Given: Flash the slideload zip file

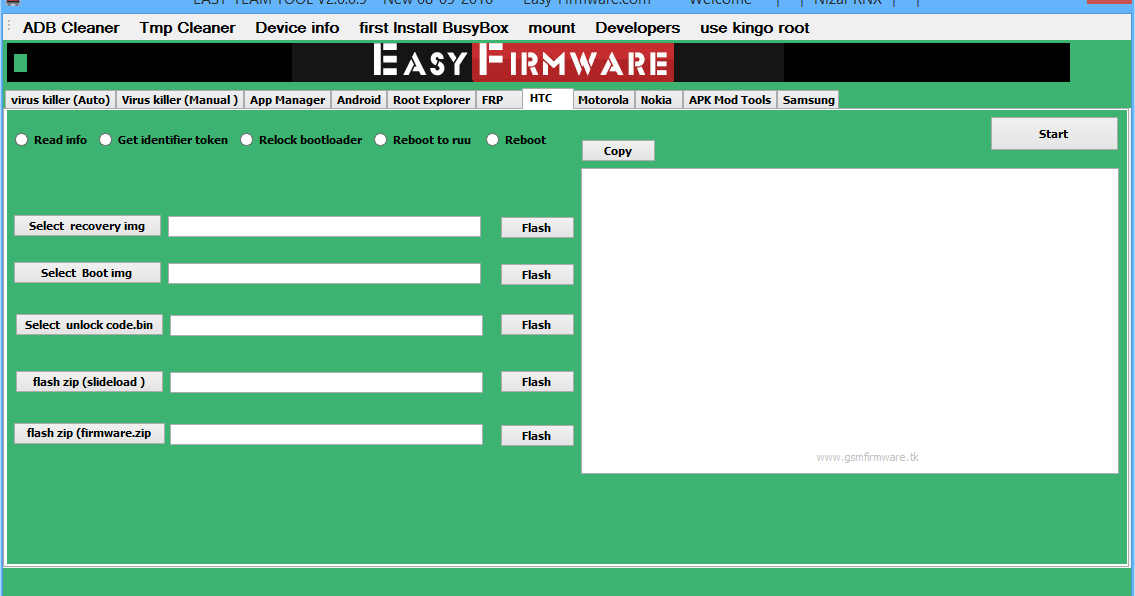Looking at the screenshot, I should [537, 382].
